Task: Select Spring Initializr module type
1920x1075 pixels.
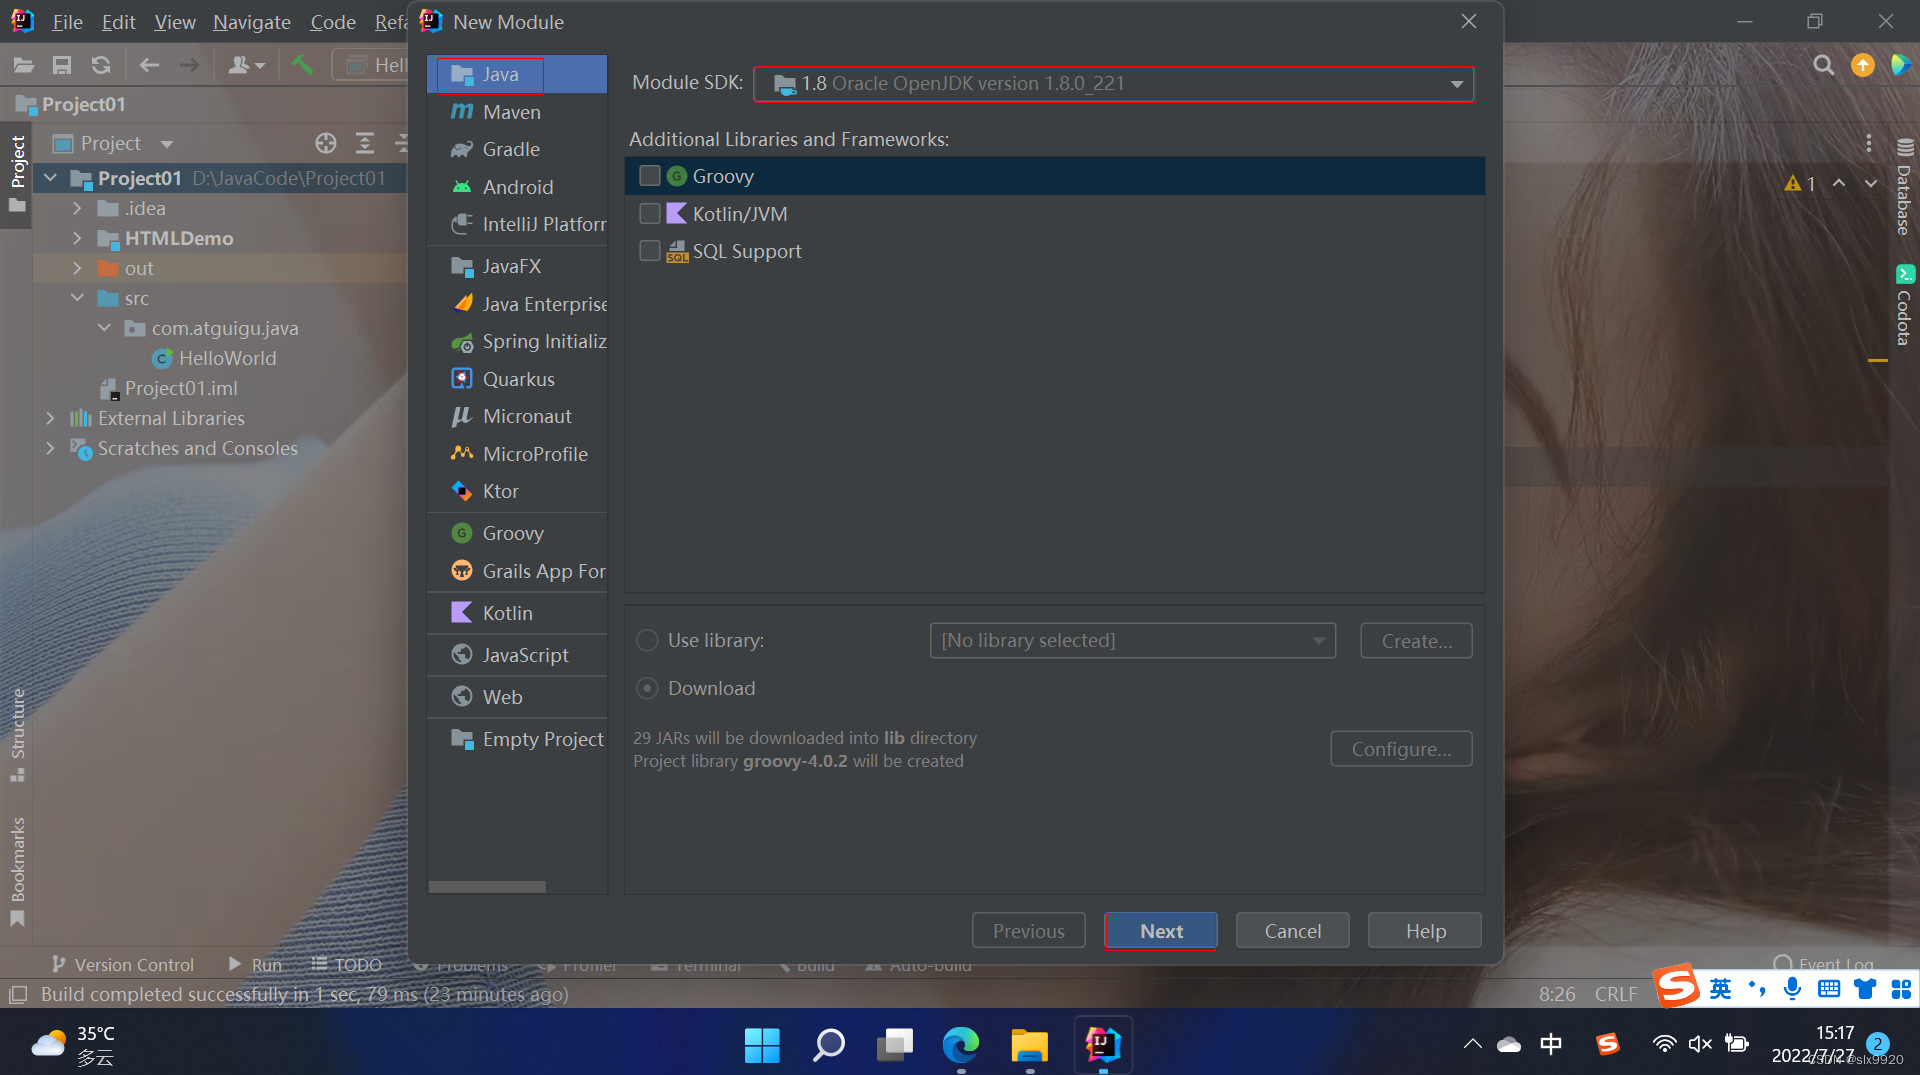Action: coord(517,341)
